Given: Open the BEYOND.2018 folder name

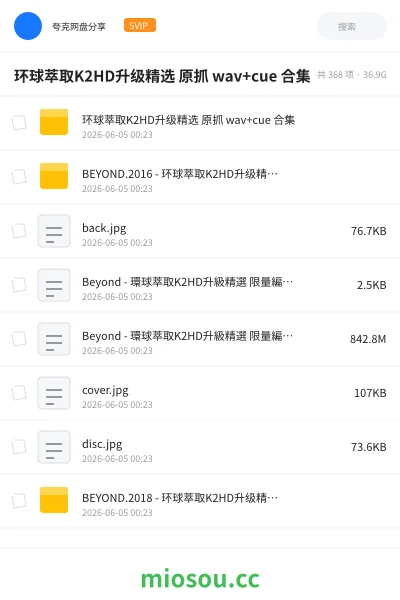Looking at the screenshot, I should [x=180, y=498].
